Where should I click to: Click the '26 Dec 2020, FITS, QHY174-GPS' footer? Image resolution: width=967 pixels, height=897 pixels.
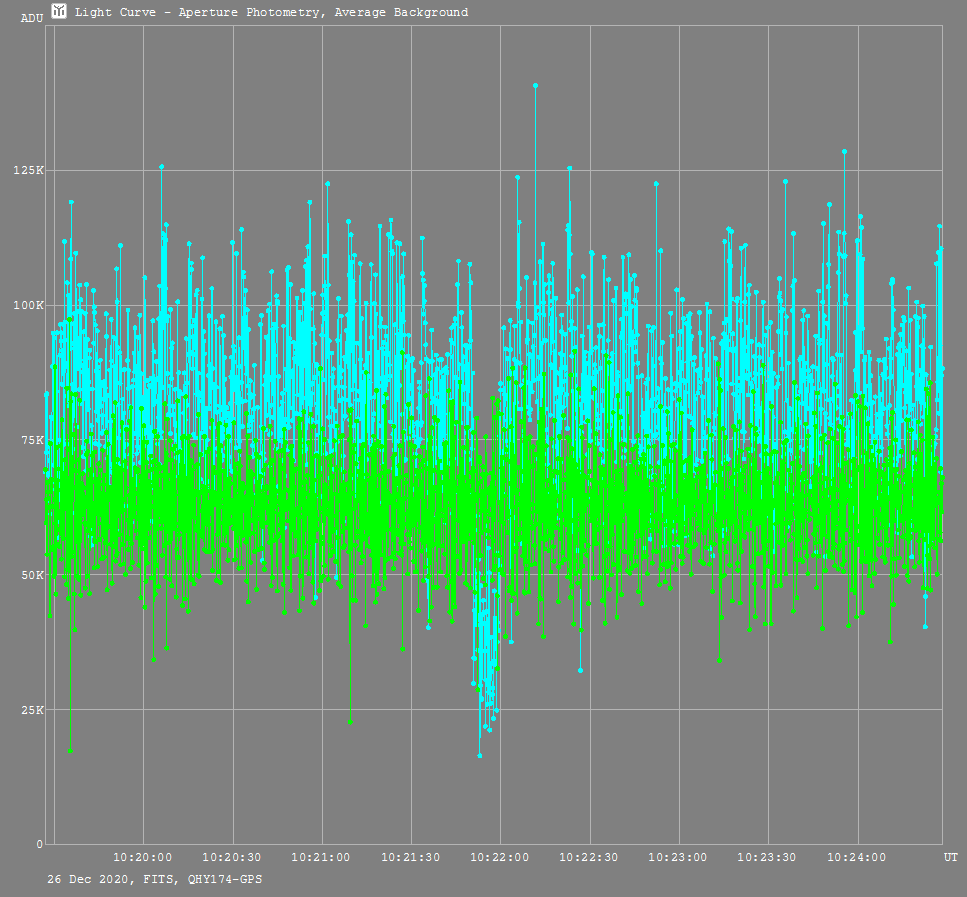click(155, 879)
